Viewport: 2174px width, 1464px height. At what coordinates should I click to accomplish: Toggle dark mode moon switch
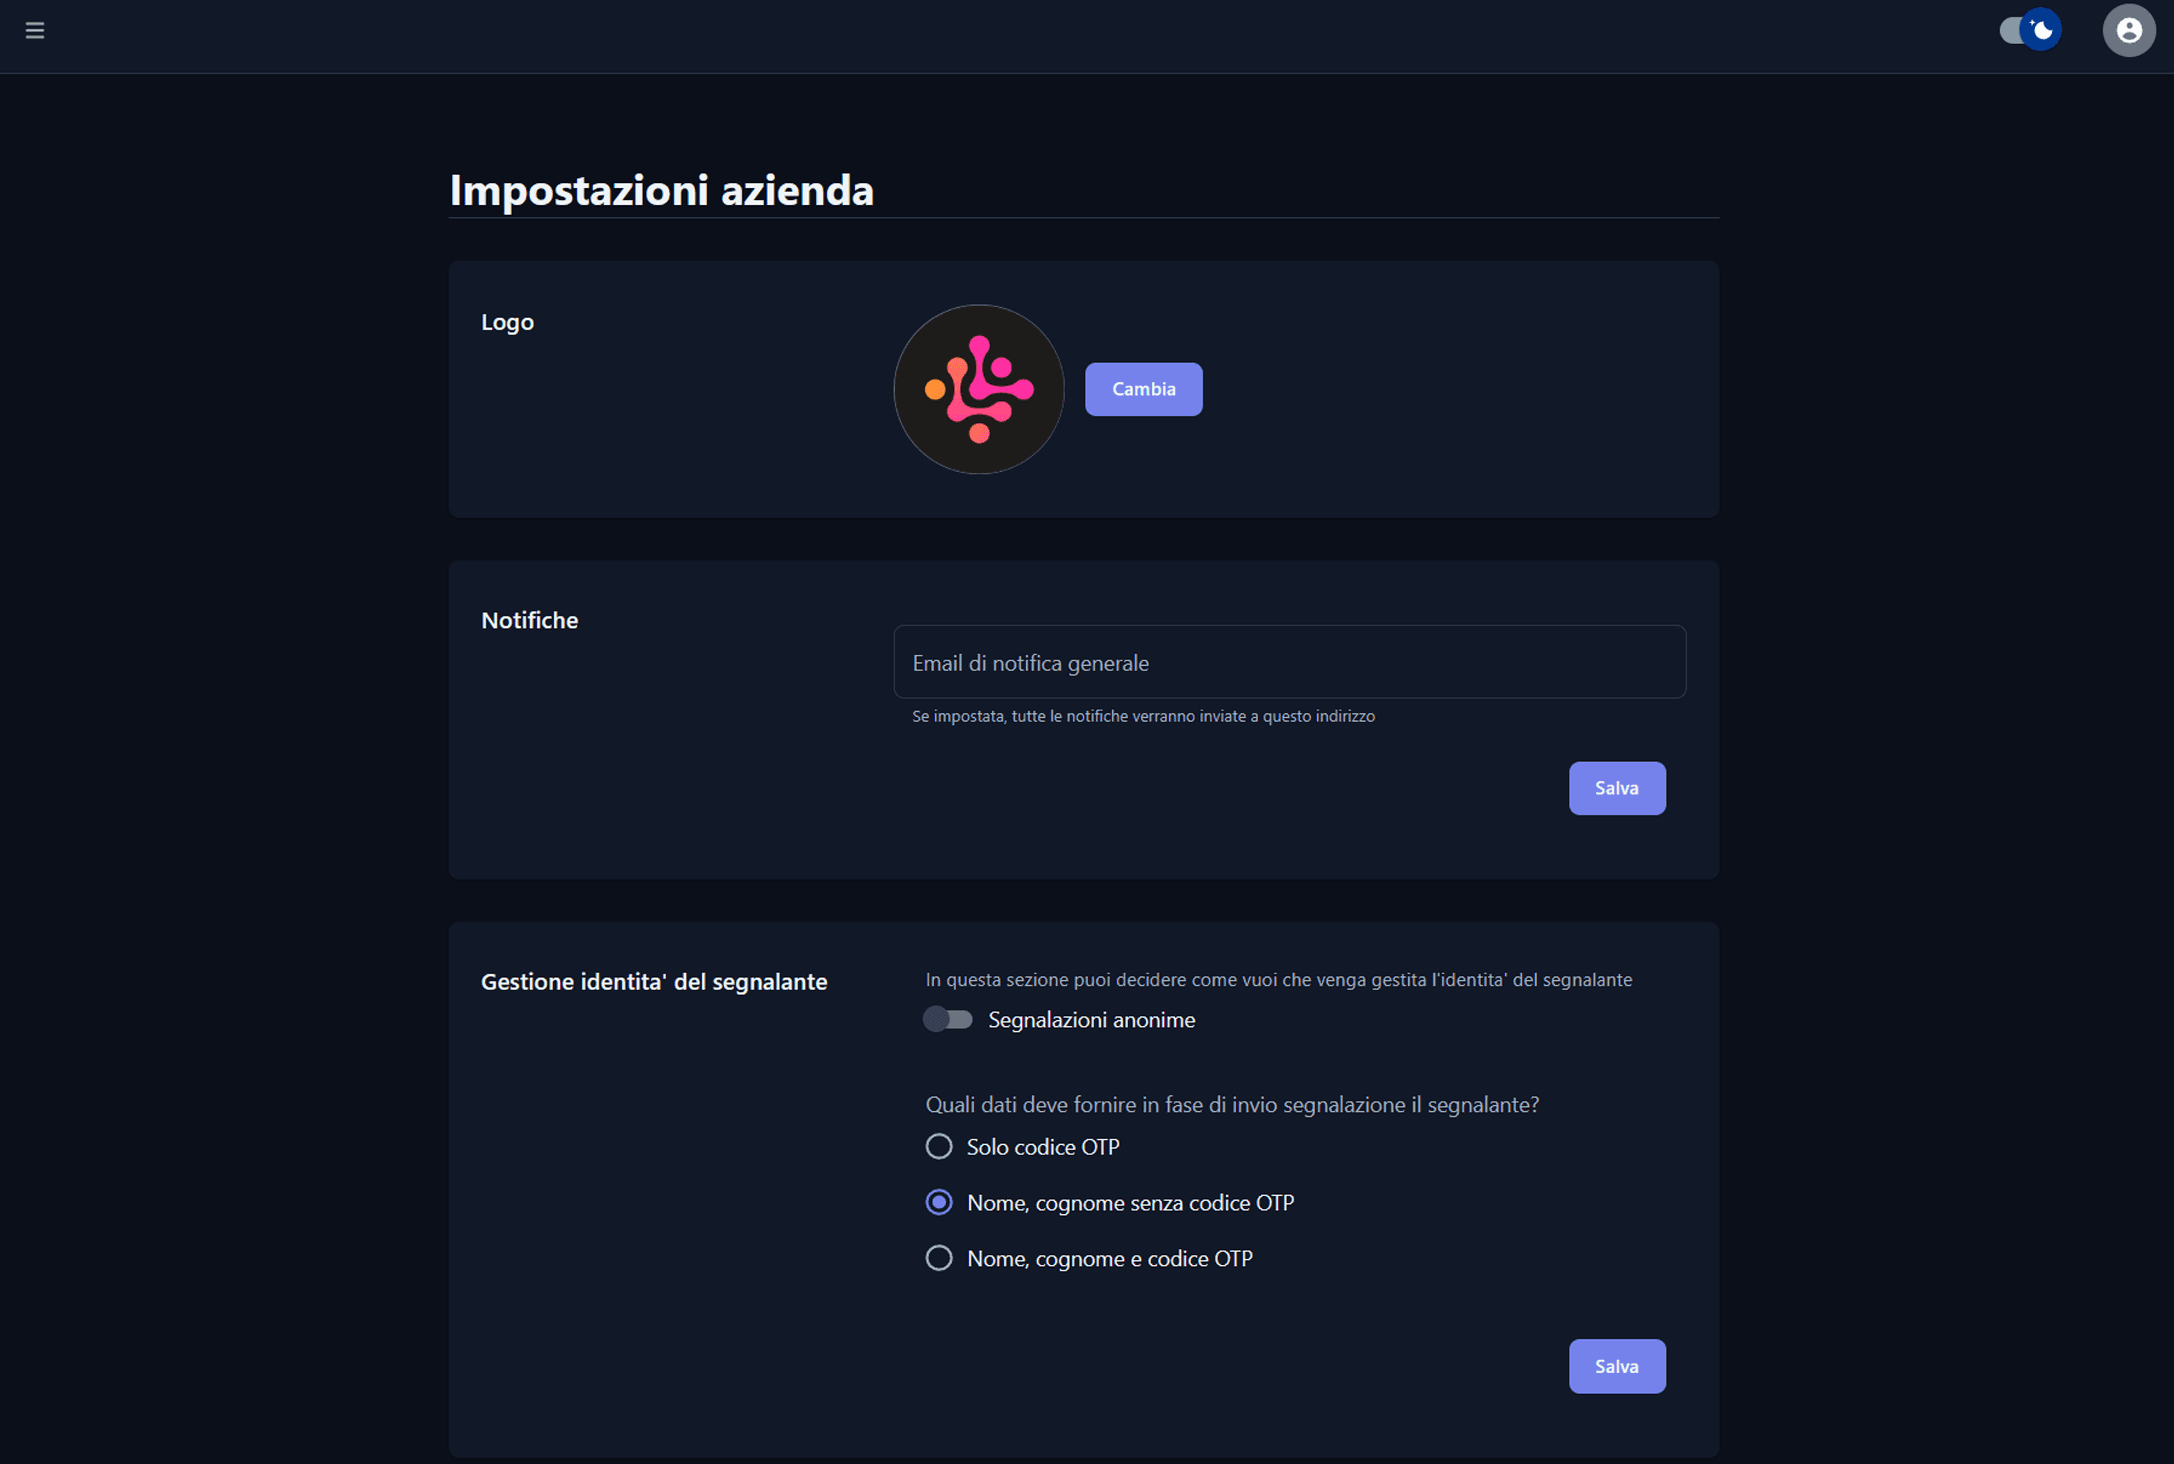[x=2030, y=31]
